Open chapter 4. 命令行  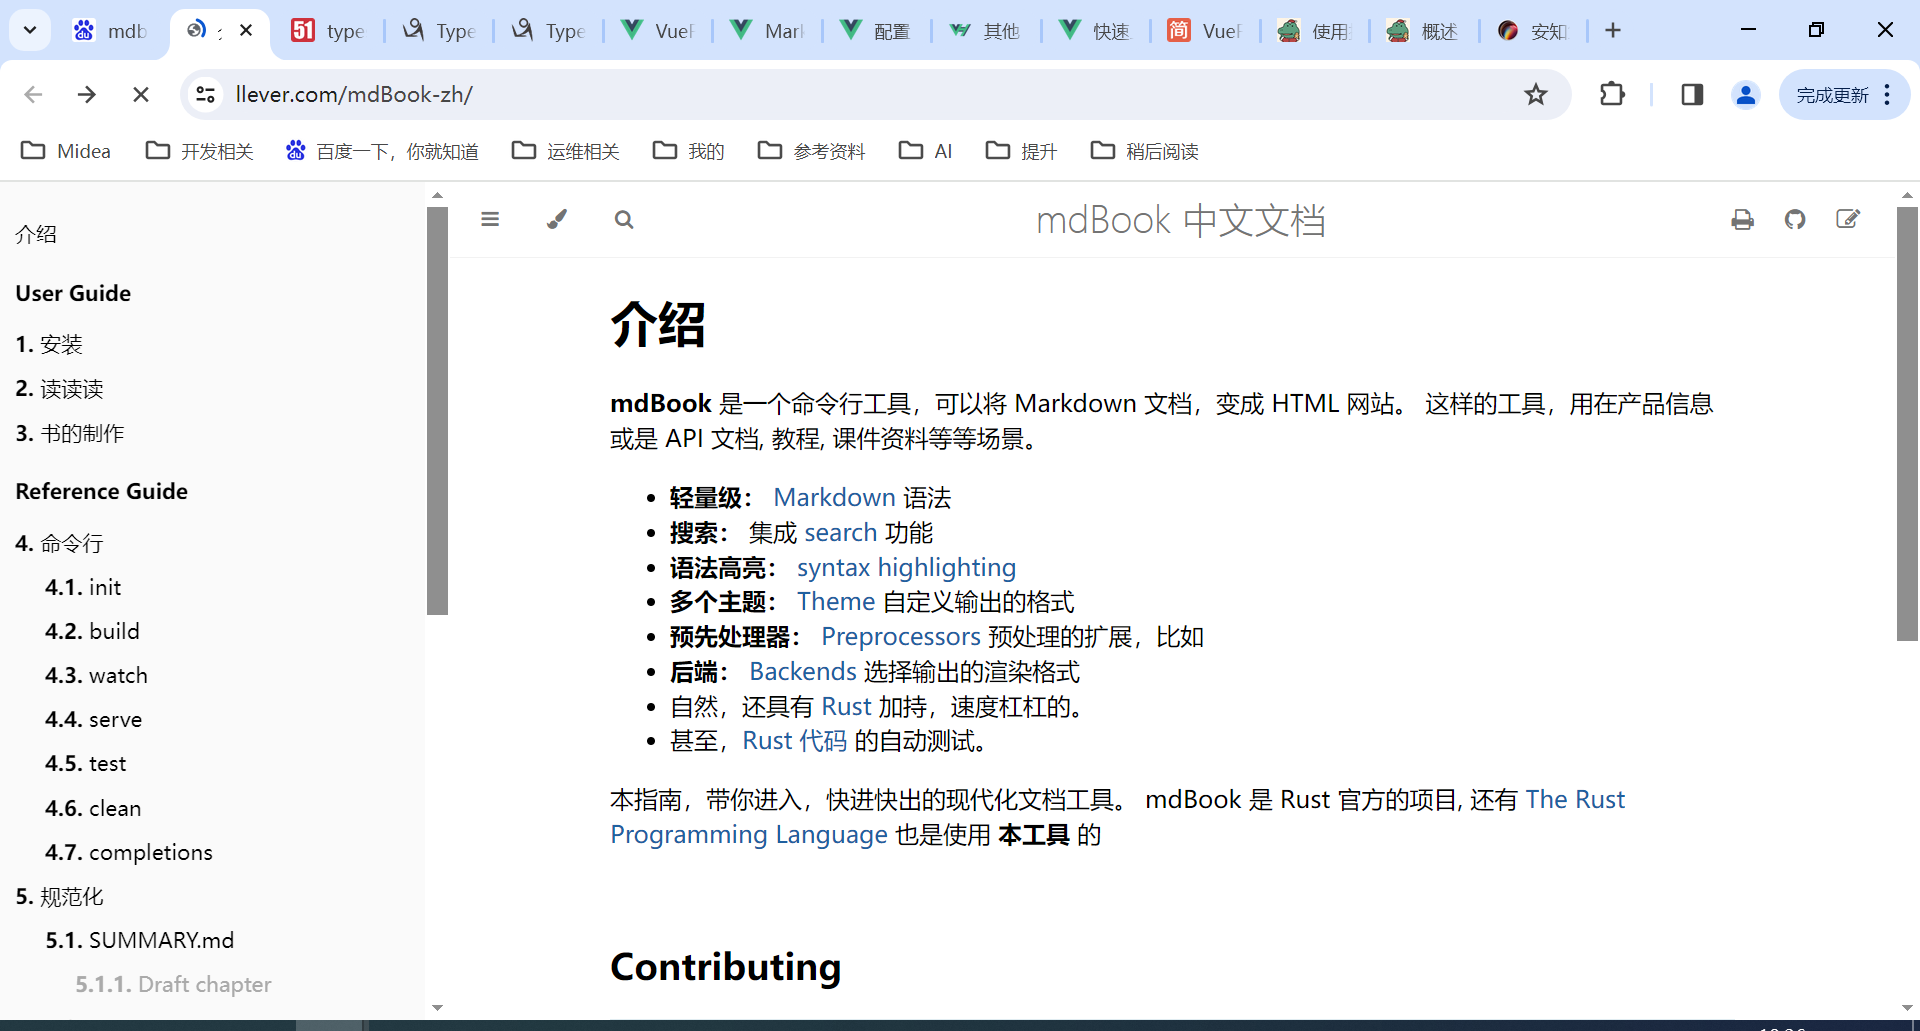point(59,543)
